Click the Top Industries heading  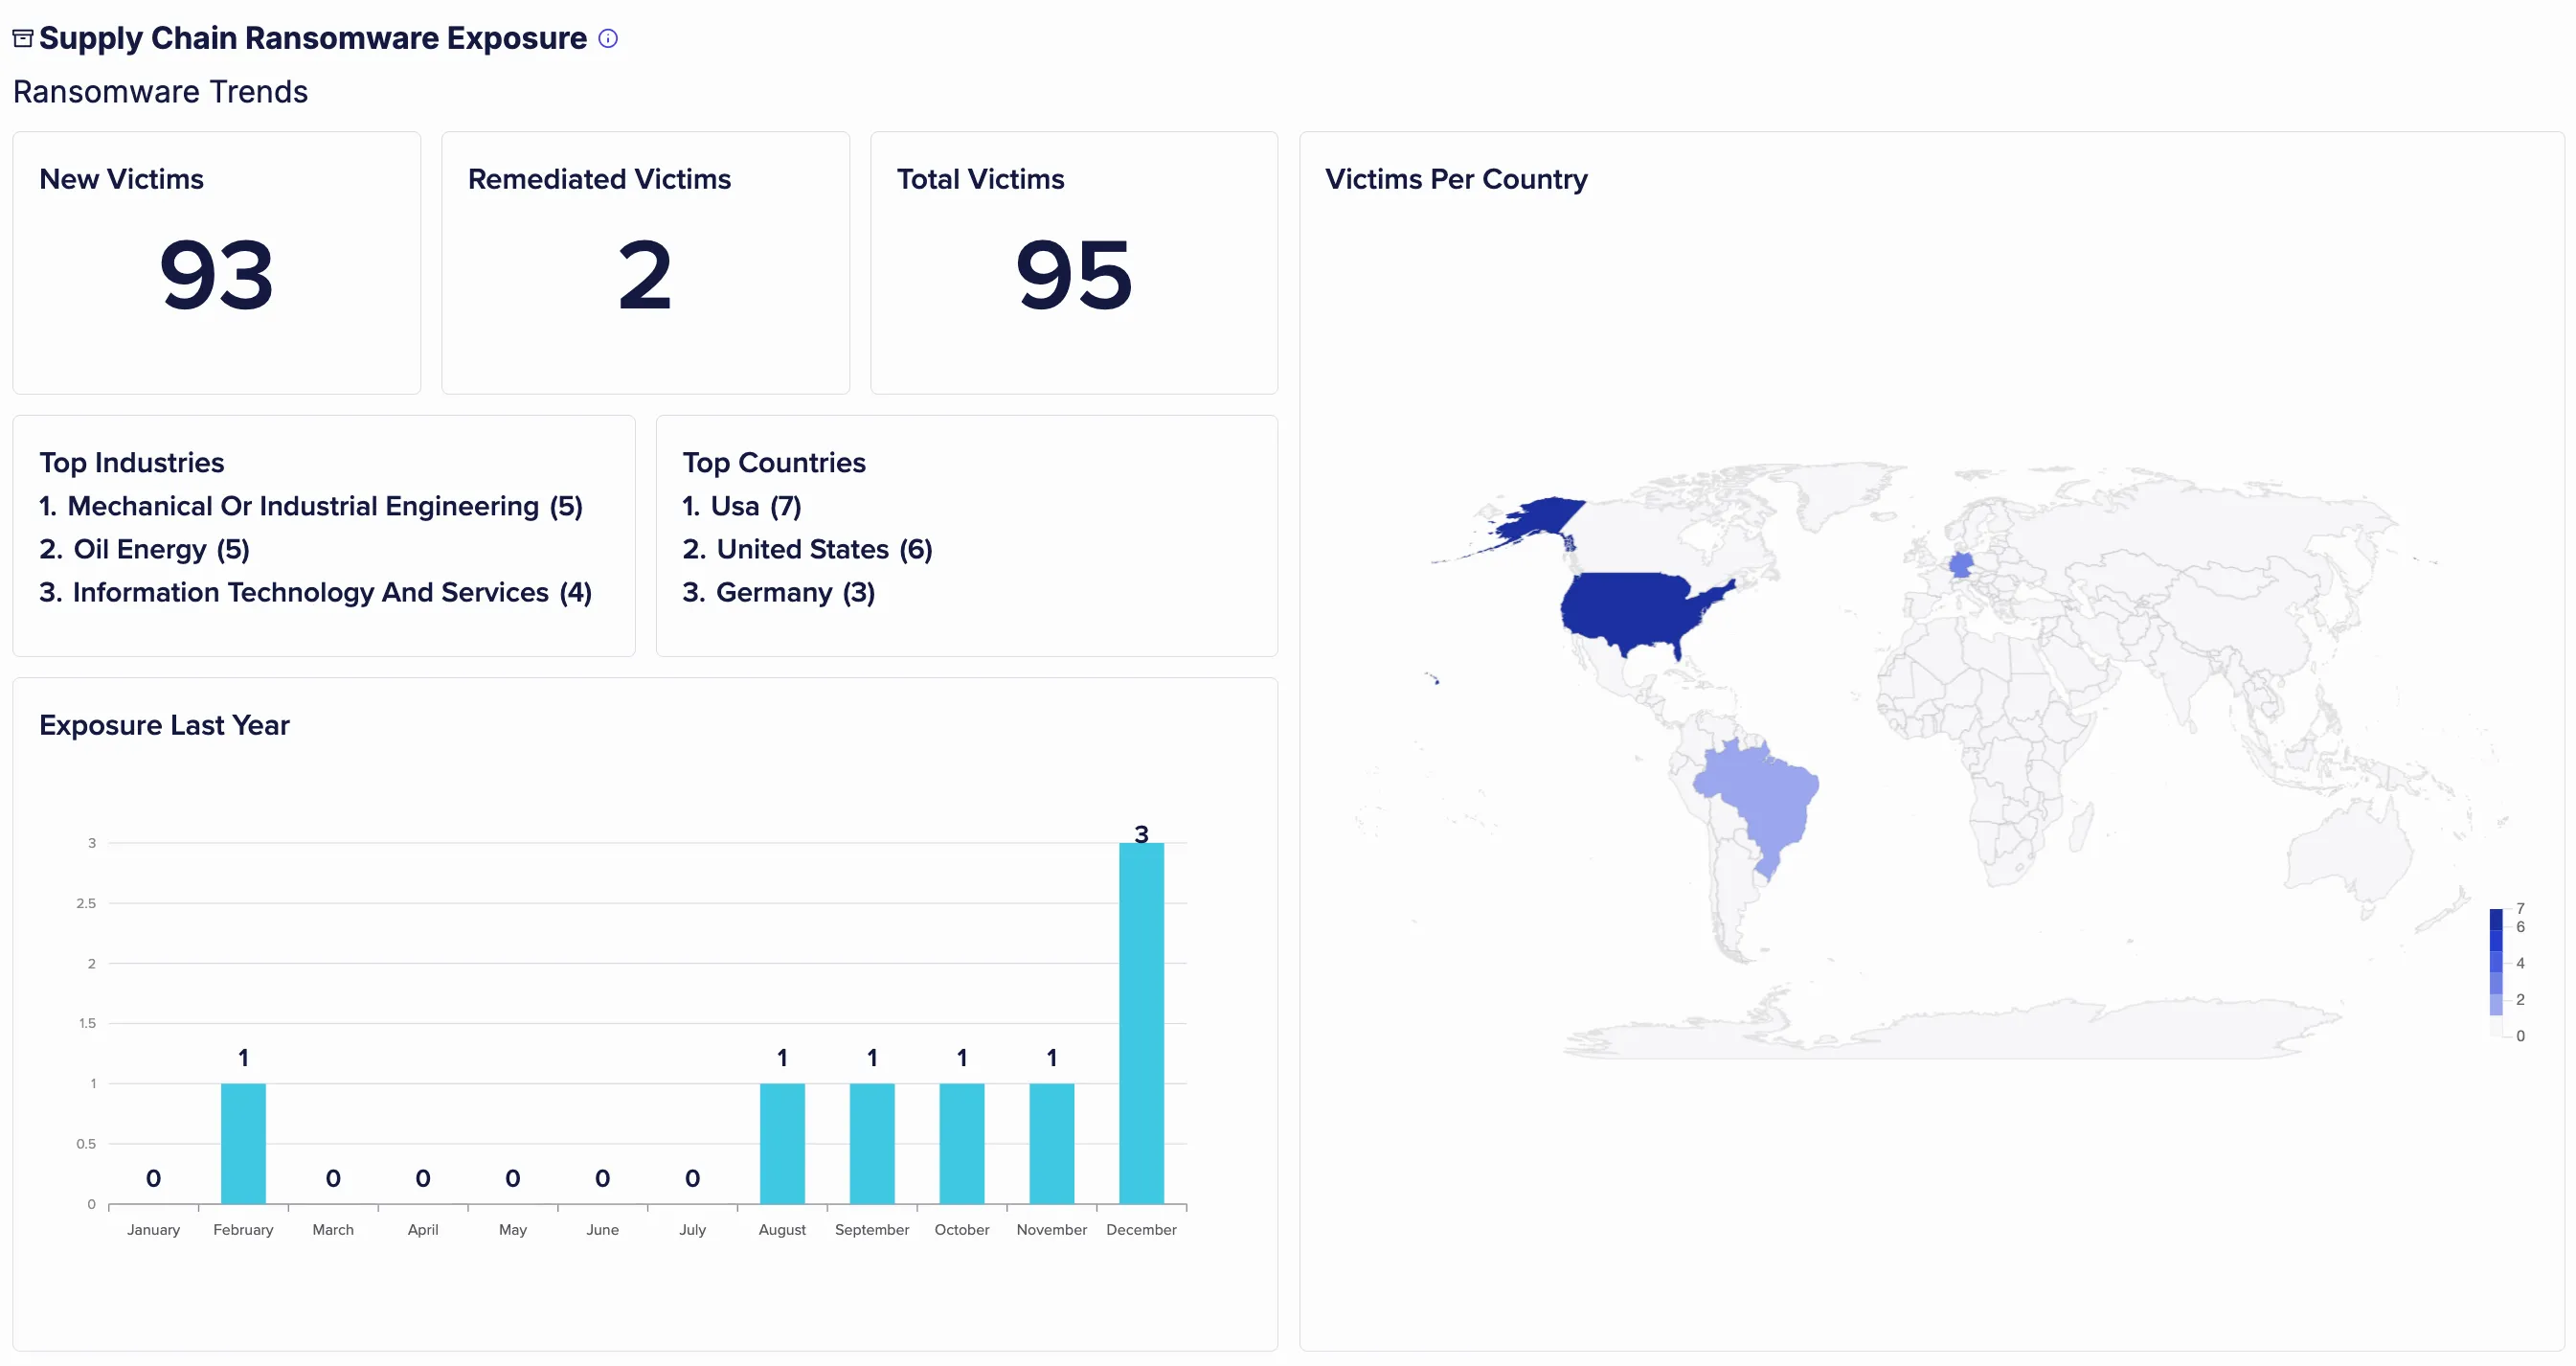click(132, 462)
